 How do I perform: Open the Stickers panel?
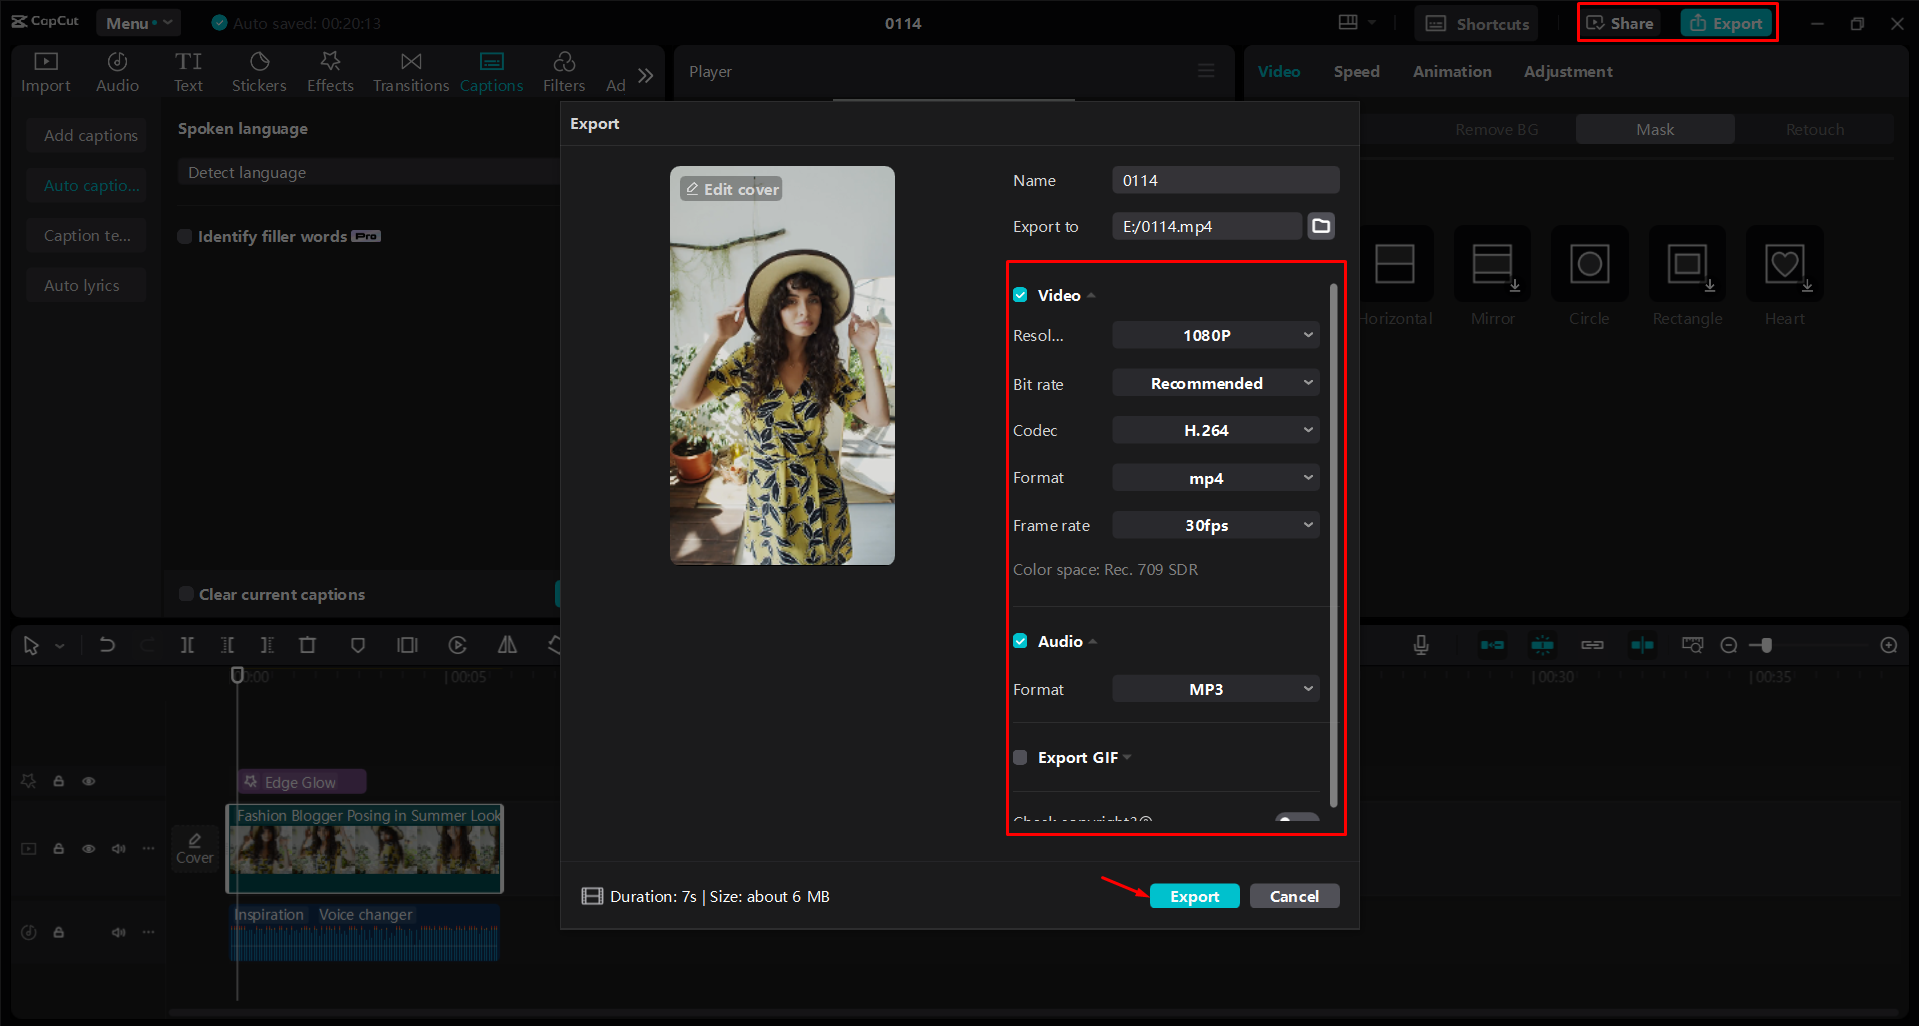tap(259, 71)
